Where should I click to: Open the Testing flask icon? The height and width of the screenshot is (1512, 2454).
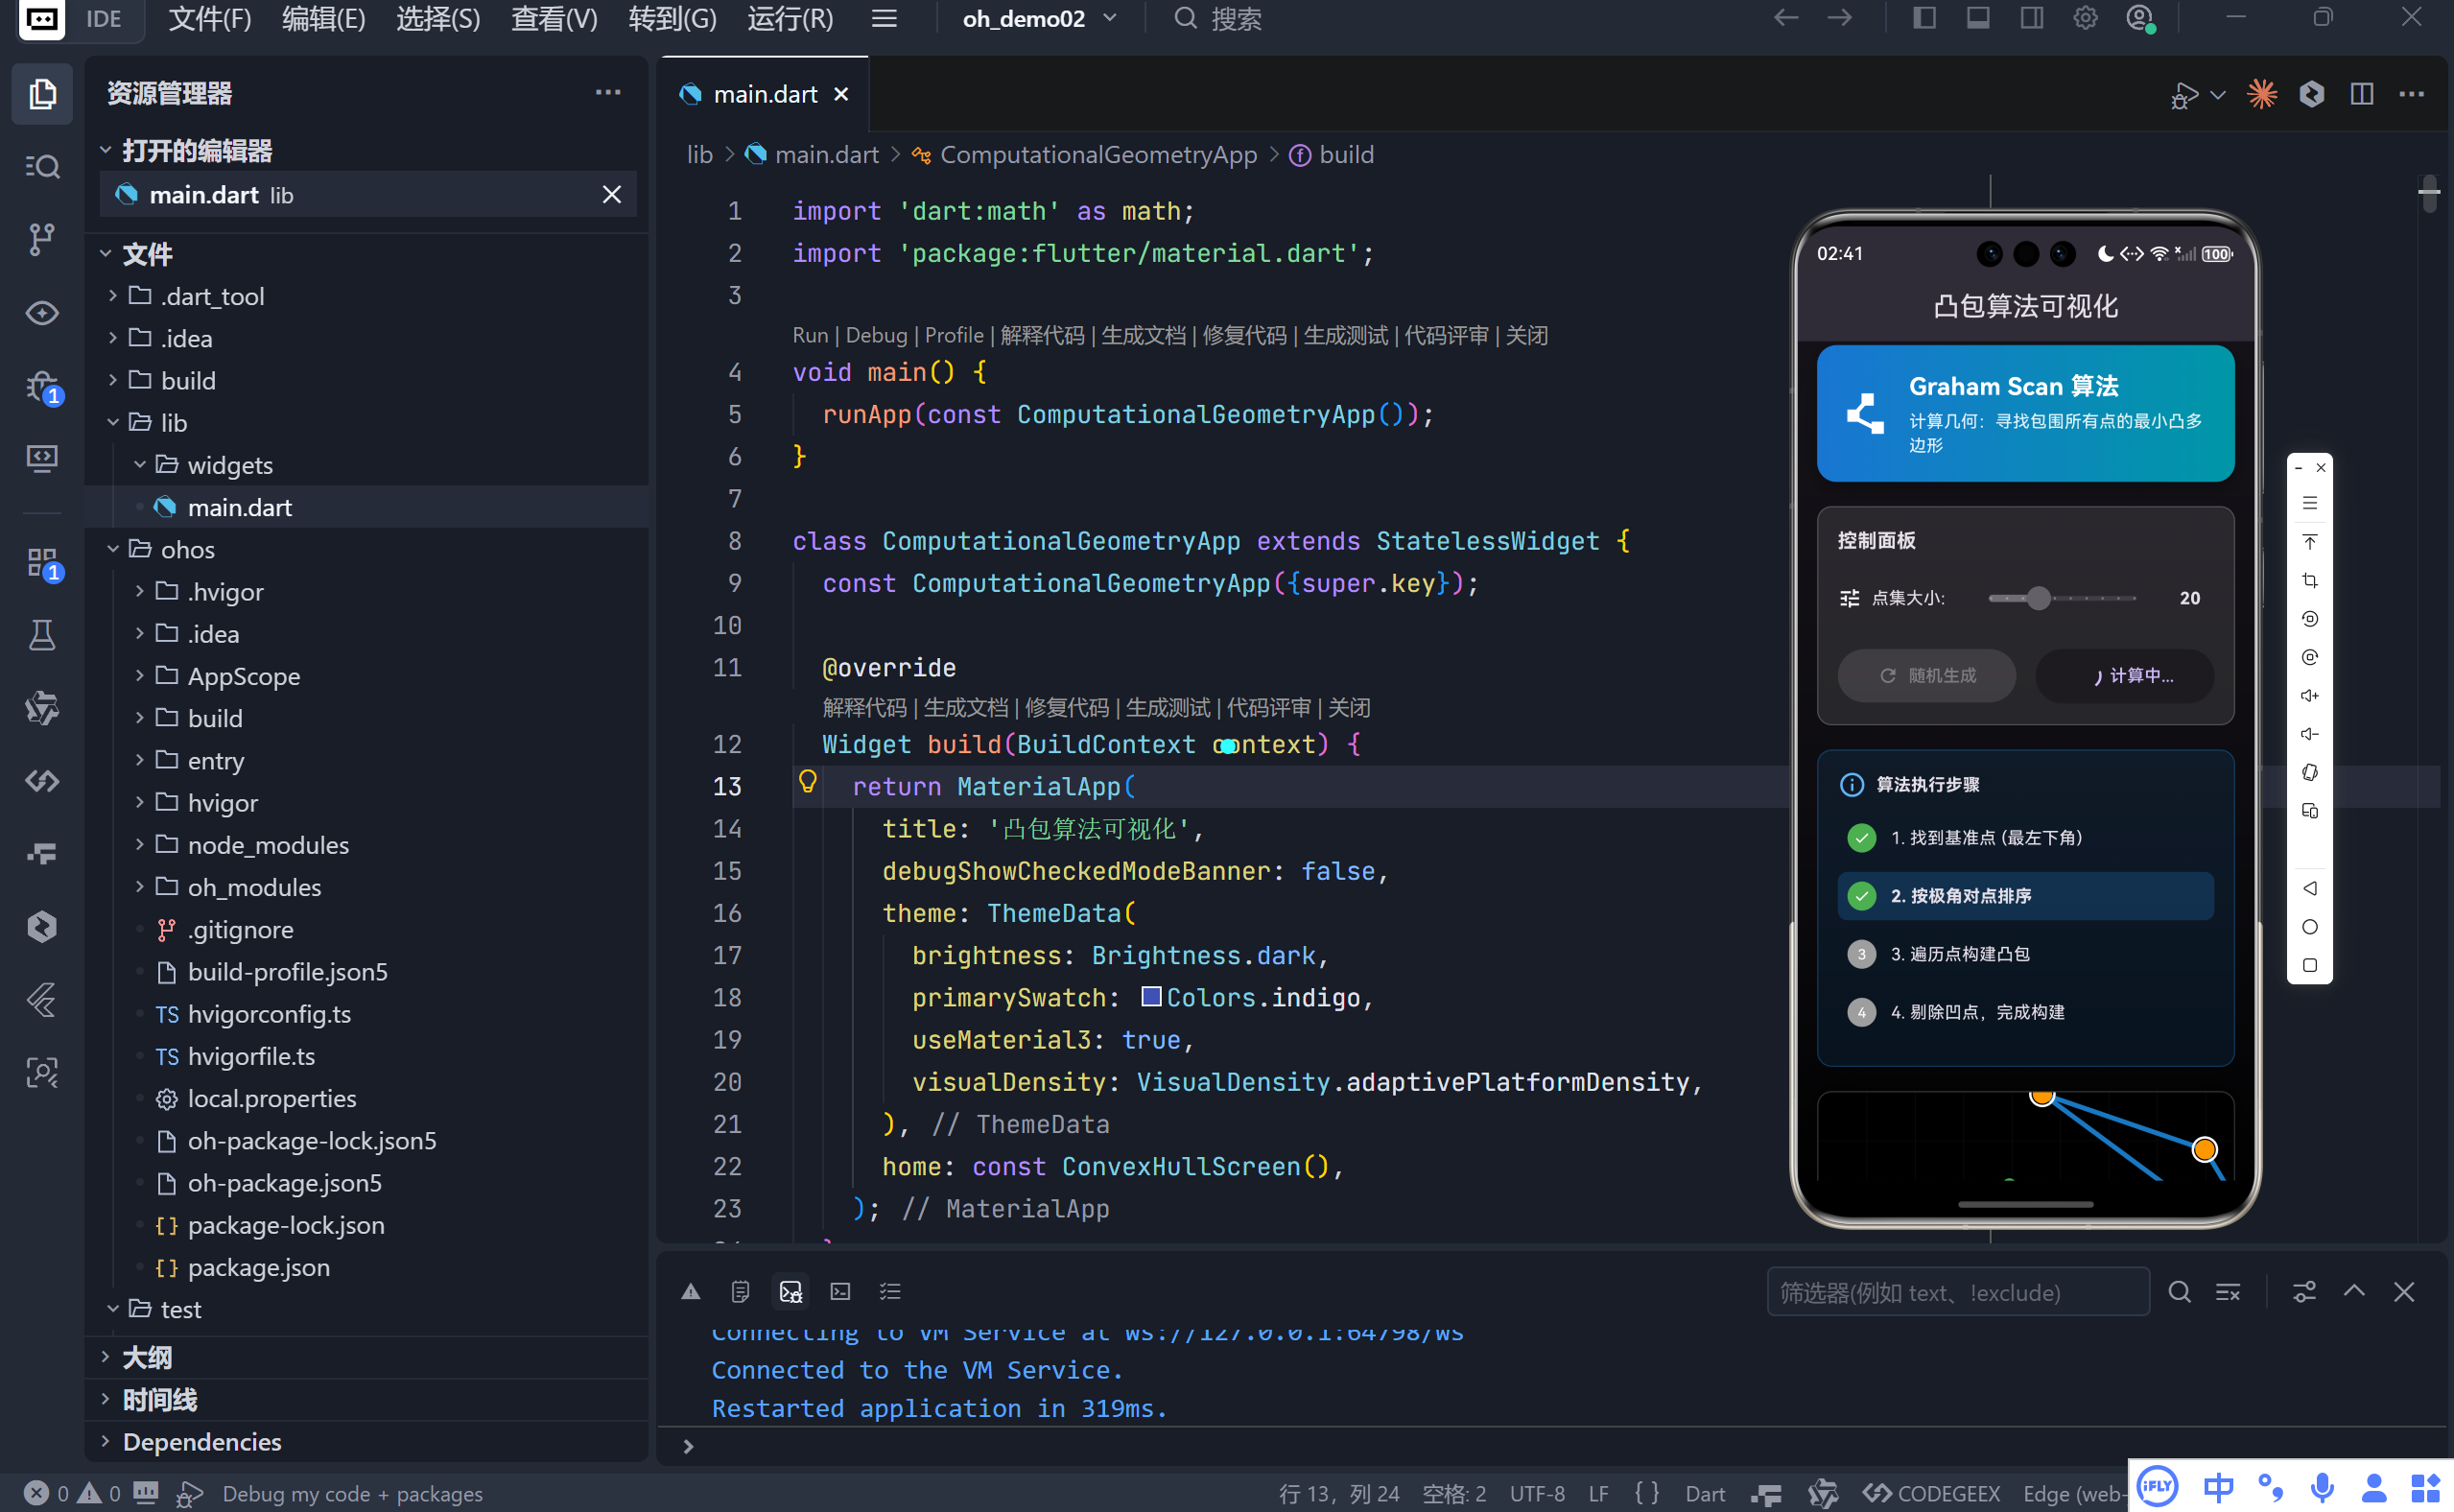point(41,635)
